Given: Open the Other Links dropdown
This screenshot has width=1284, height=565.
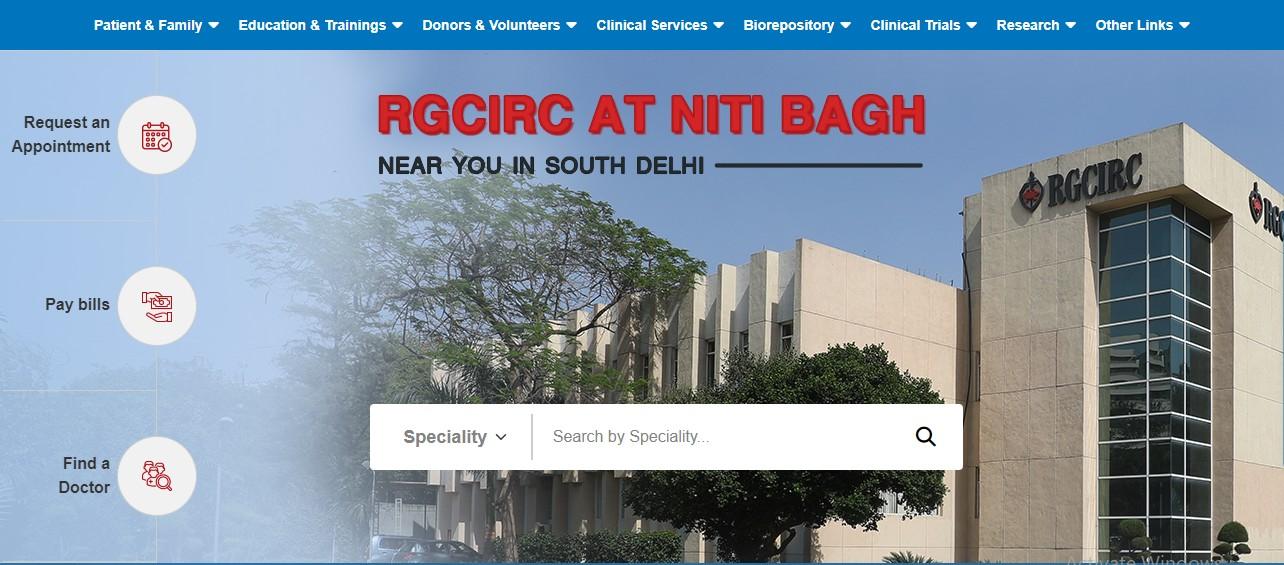Looking at the screenshot, I should point(1142,25).
